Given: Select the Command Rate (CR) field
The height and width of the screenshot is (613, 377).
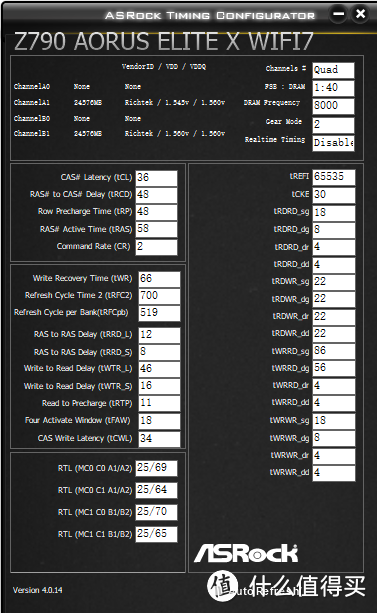Looking at the screenshot, I should [x=156, y=247].
